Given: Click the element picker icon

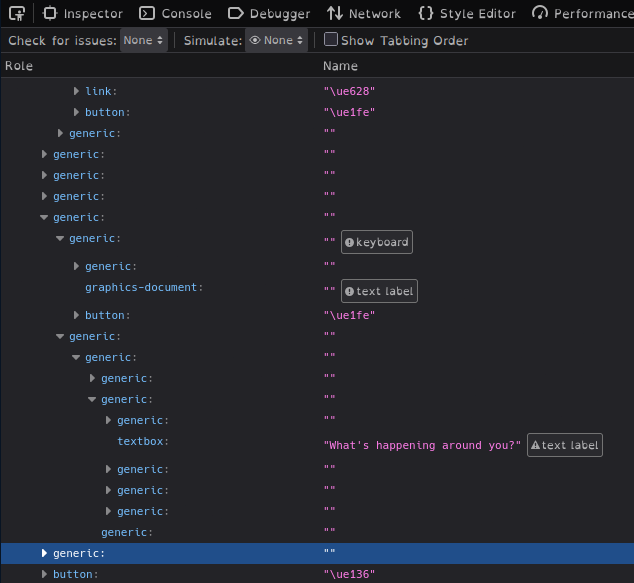Looking at the screenshot, I should click(x=16, y=13).
